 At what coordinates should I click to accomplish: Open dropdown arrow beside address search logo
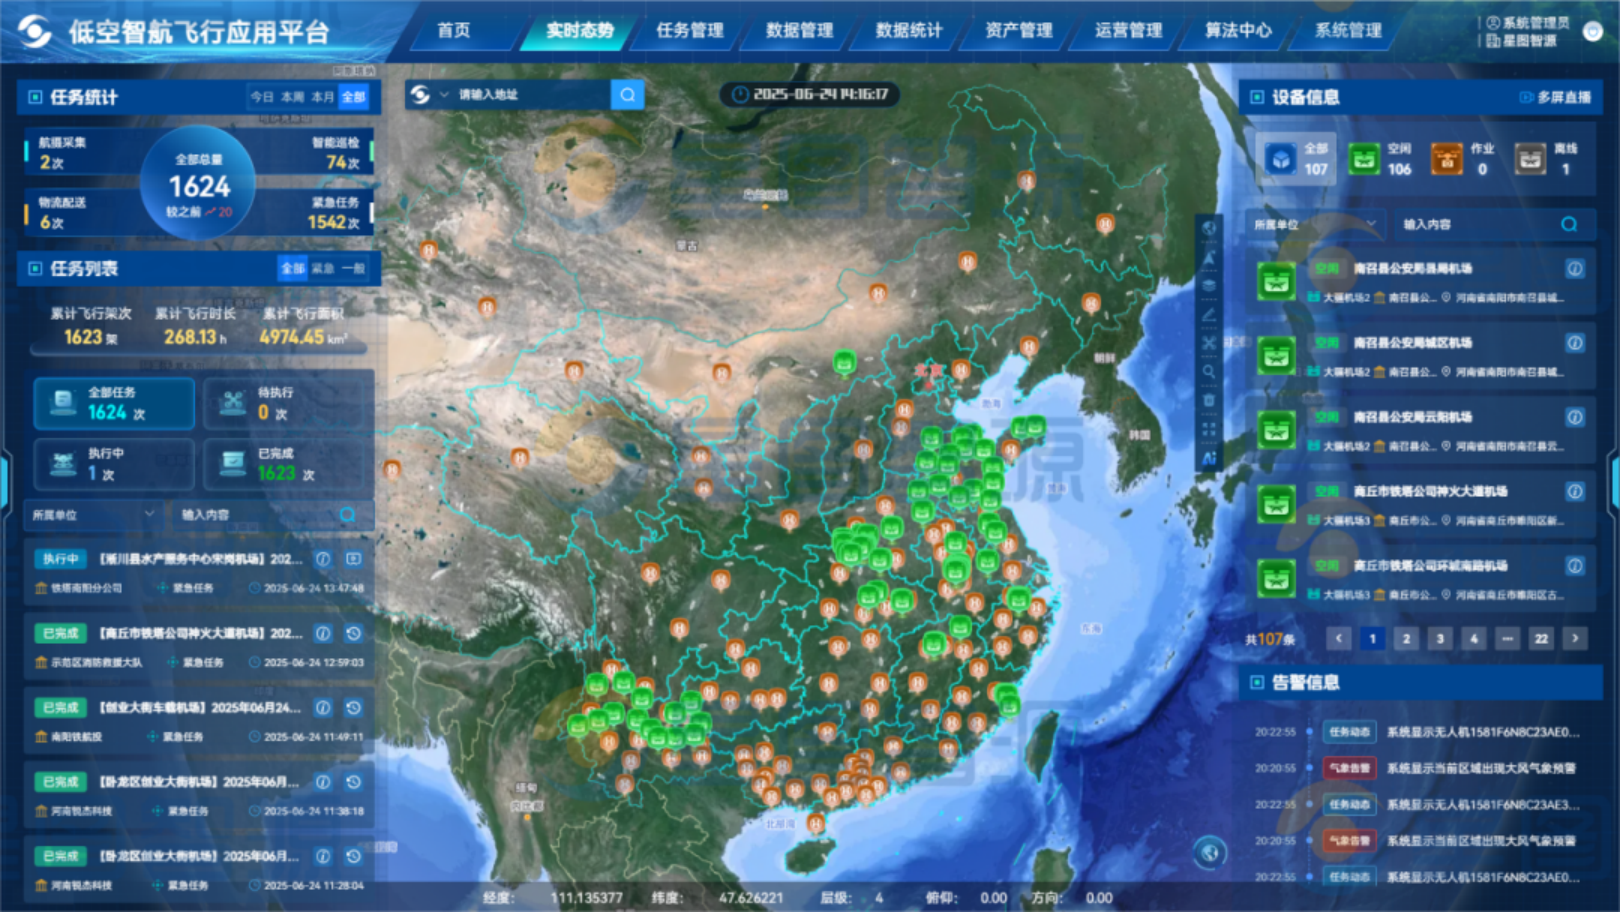(x=444, y=95)
